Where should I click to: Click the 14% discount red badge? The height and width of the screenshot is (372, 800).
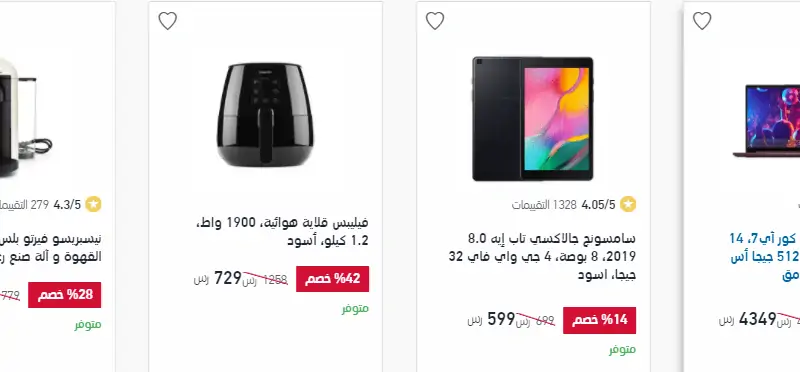[x=599, y=320]
